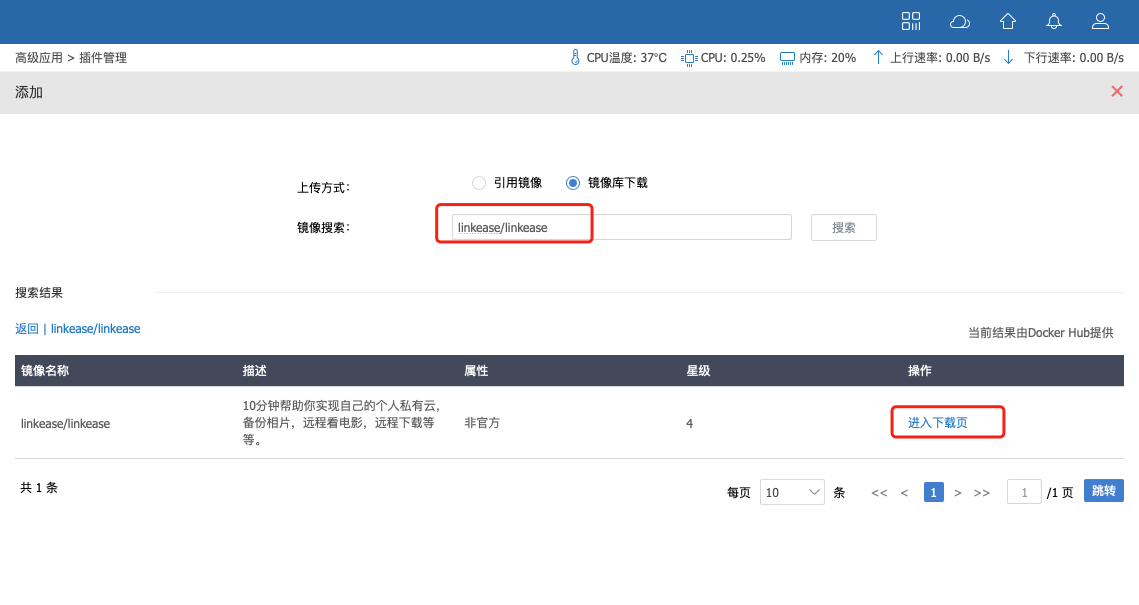Click the memory usage icon
The height and width of the screenshot is (605, 1139).
[787, 58]
